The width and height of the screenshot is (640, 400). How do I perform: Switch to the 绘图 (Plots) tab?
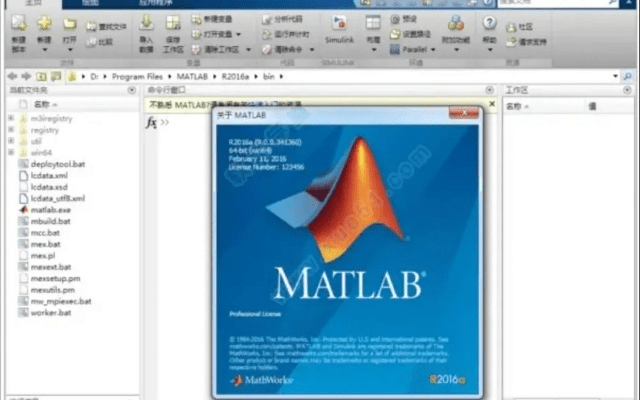click(x=90, y=3)
